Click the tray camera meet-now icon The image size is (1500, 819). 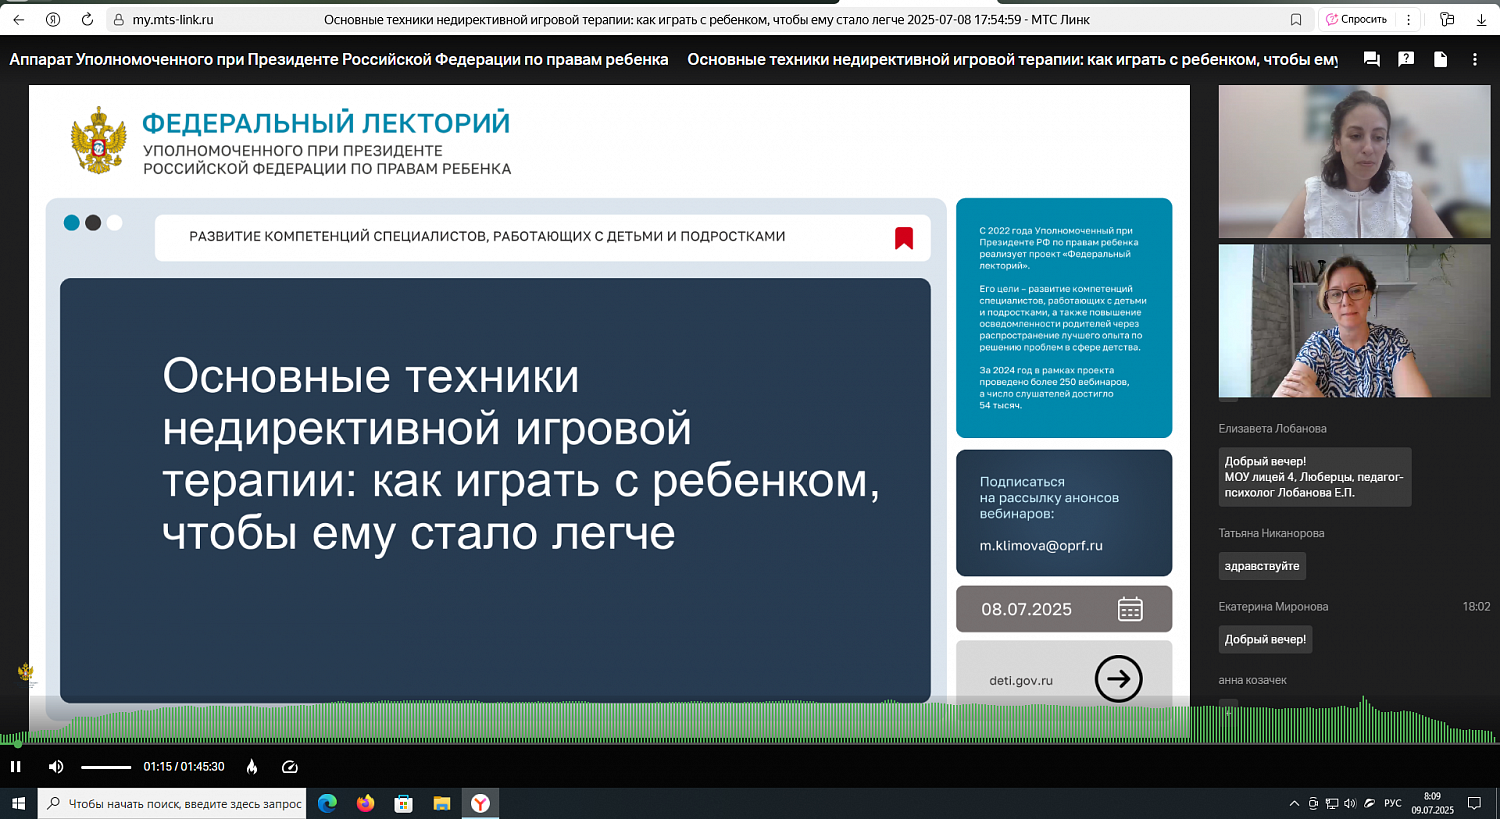coord(1313,803)
